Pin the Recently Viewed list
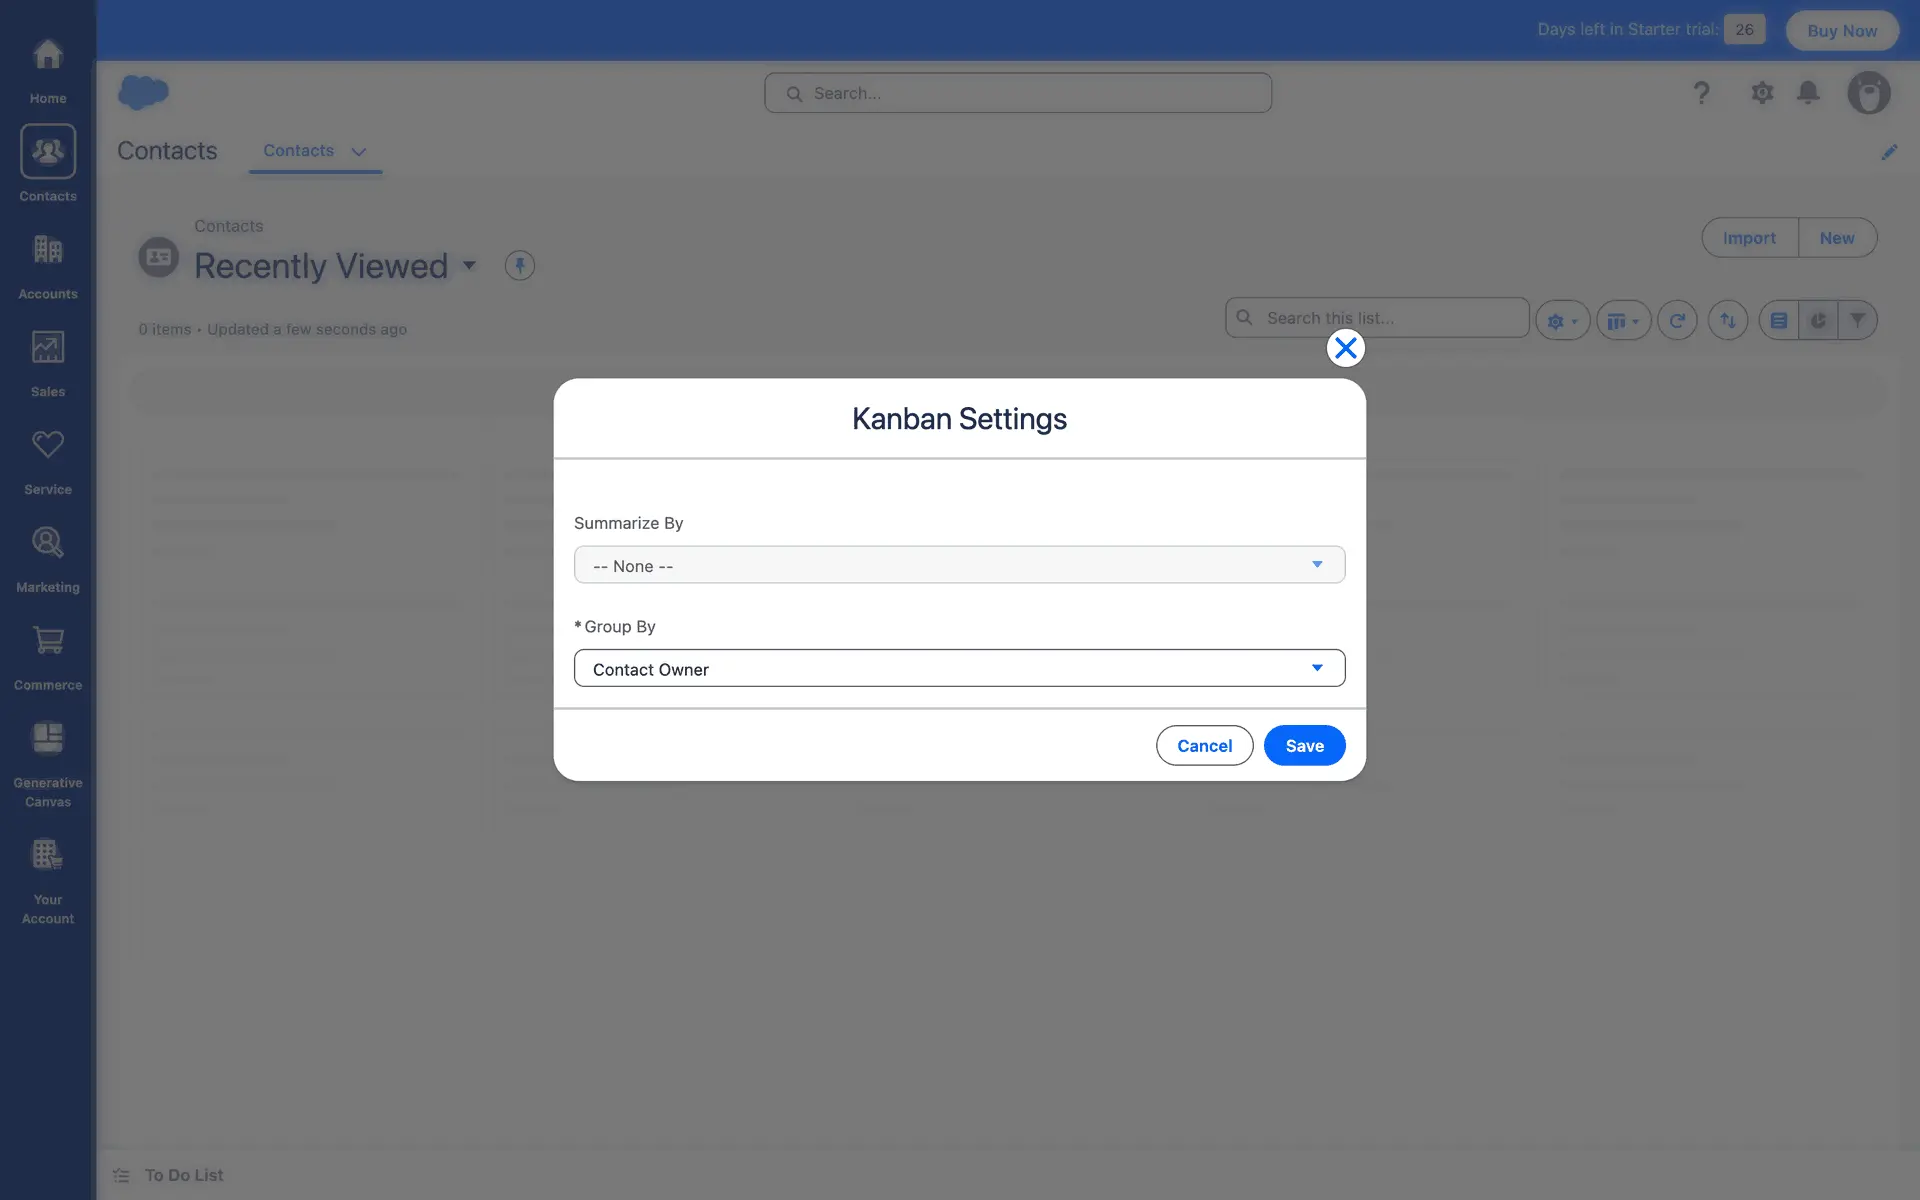 coord(519,266)
